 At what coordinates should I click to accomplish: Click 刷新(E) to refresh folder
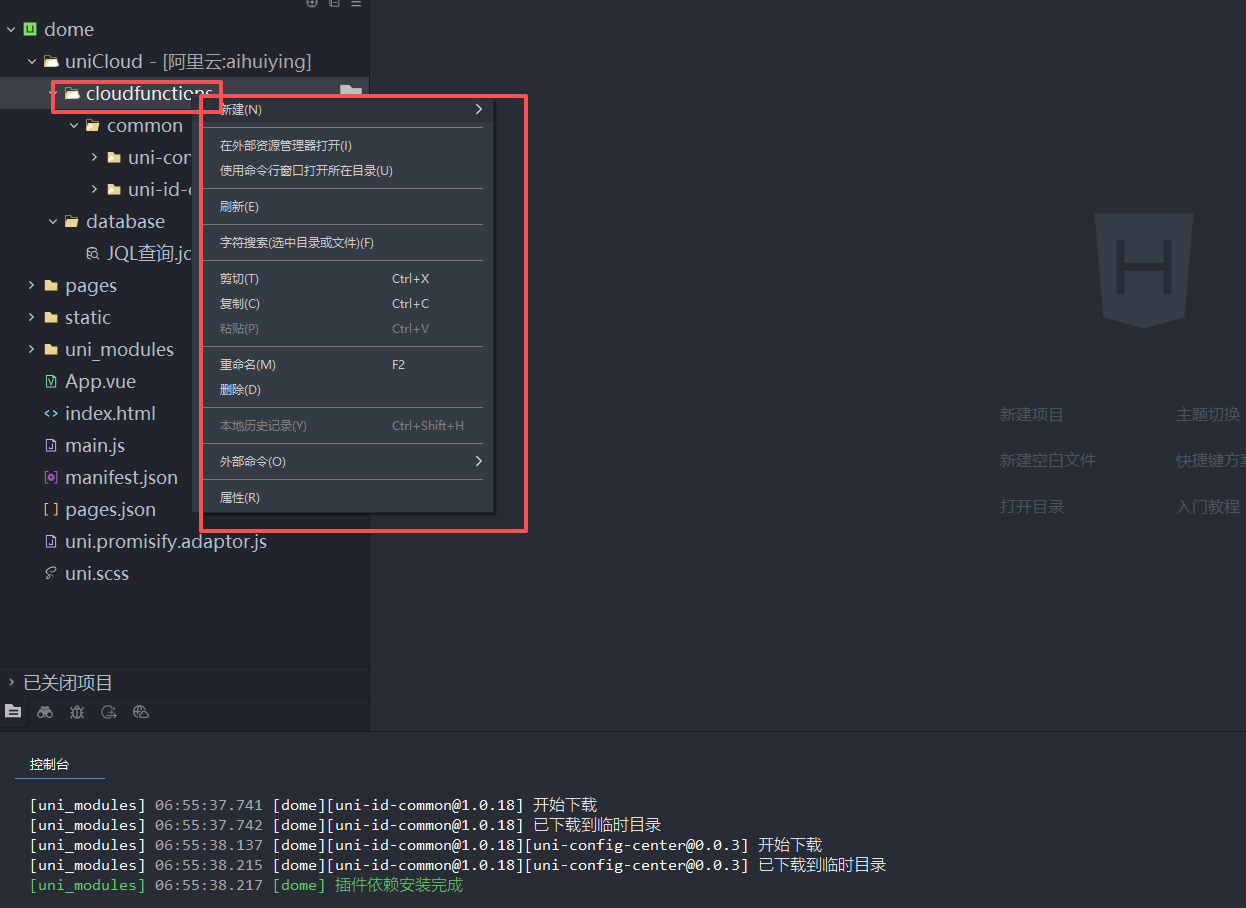coord(239,207)
